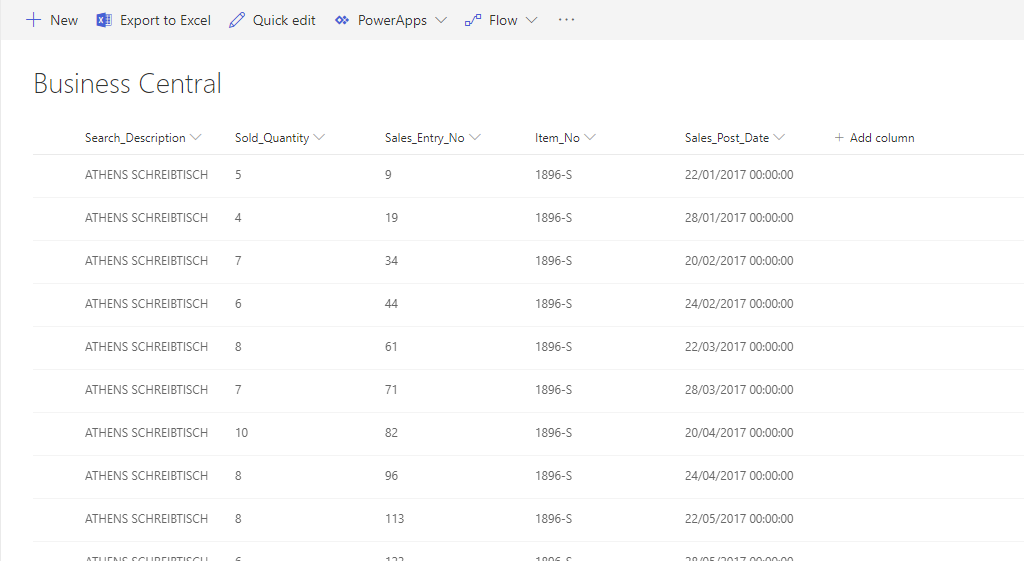Click the Business Central list title

[128, 84]
